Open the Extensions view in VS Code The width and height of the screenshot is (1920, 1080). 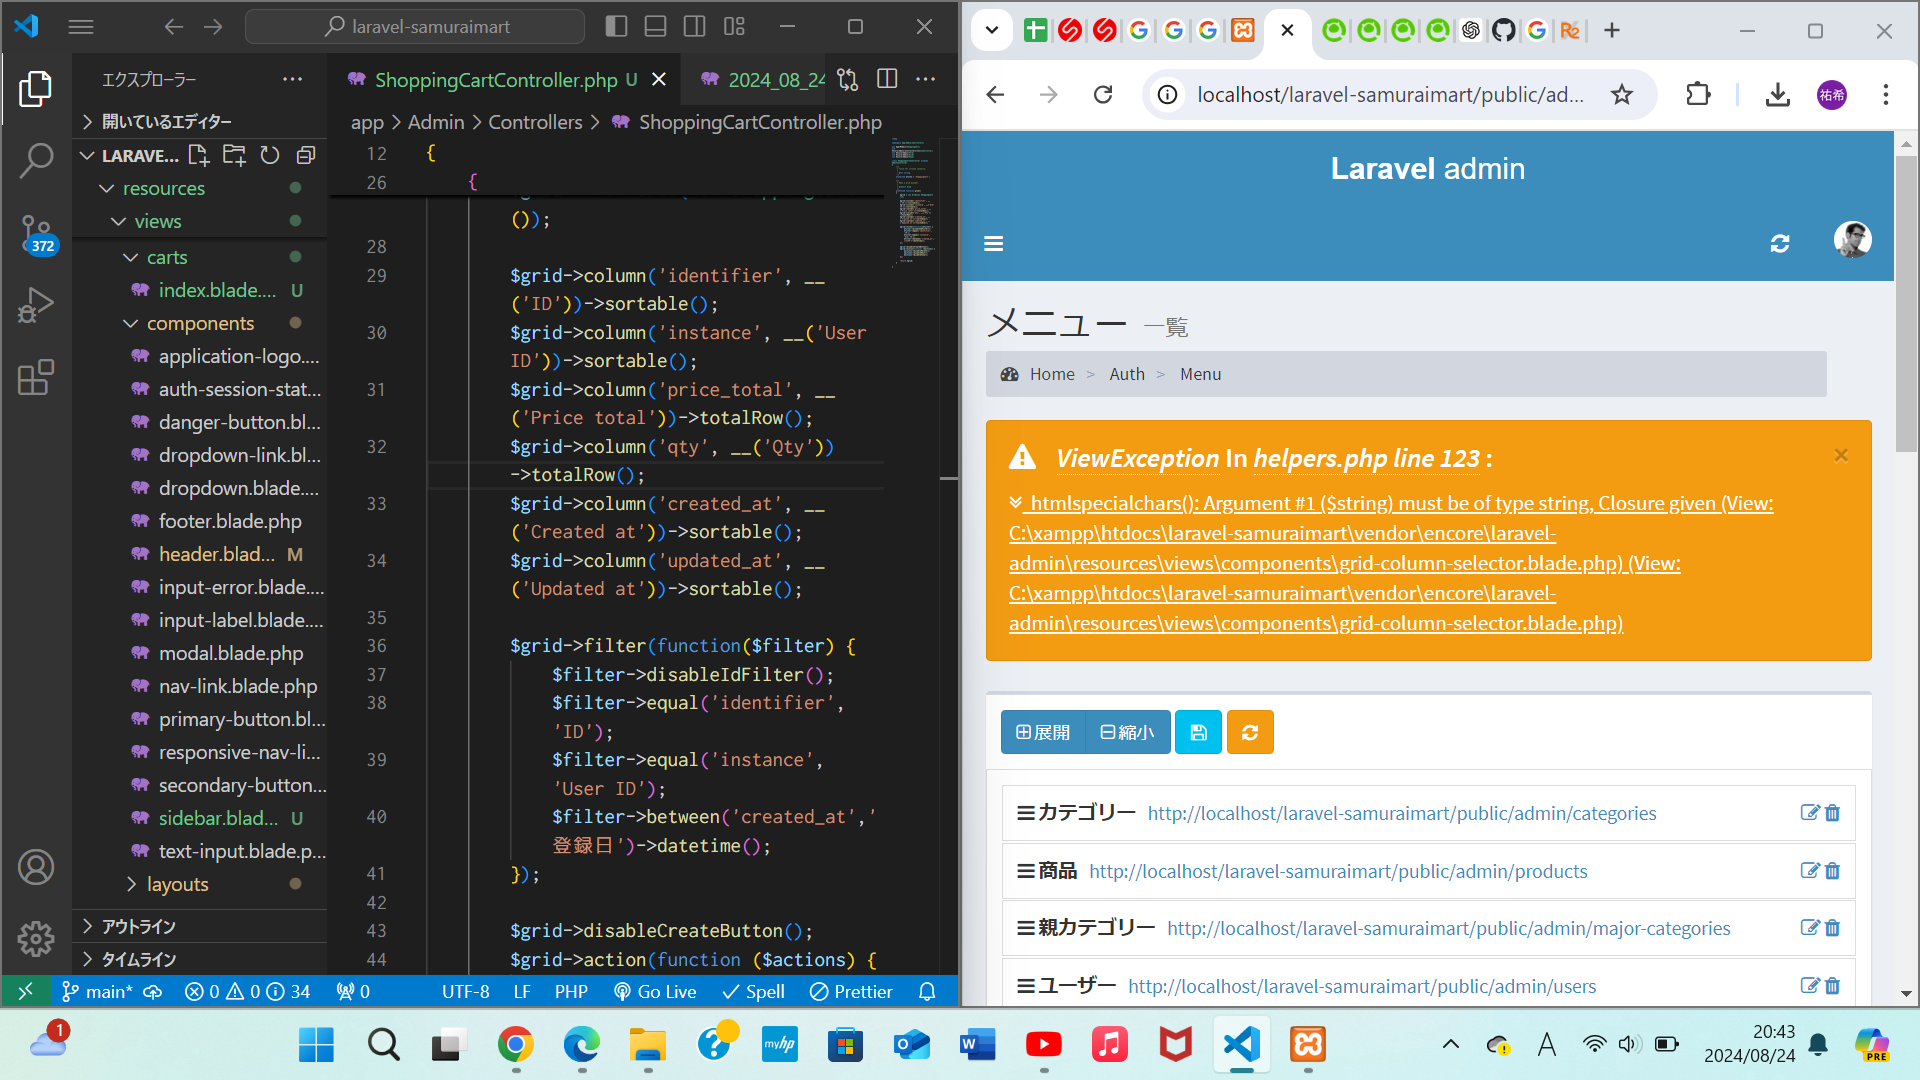point(36,377)
